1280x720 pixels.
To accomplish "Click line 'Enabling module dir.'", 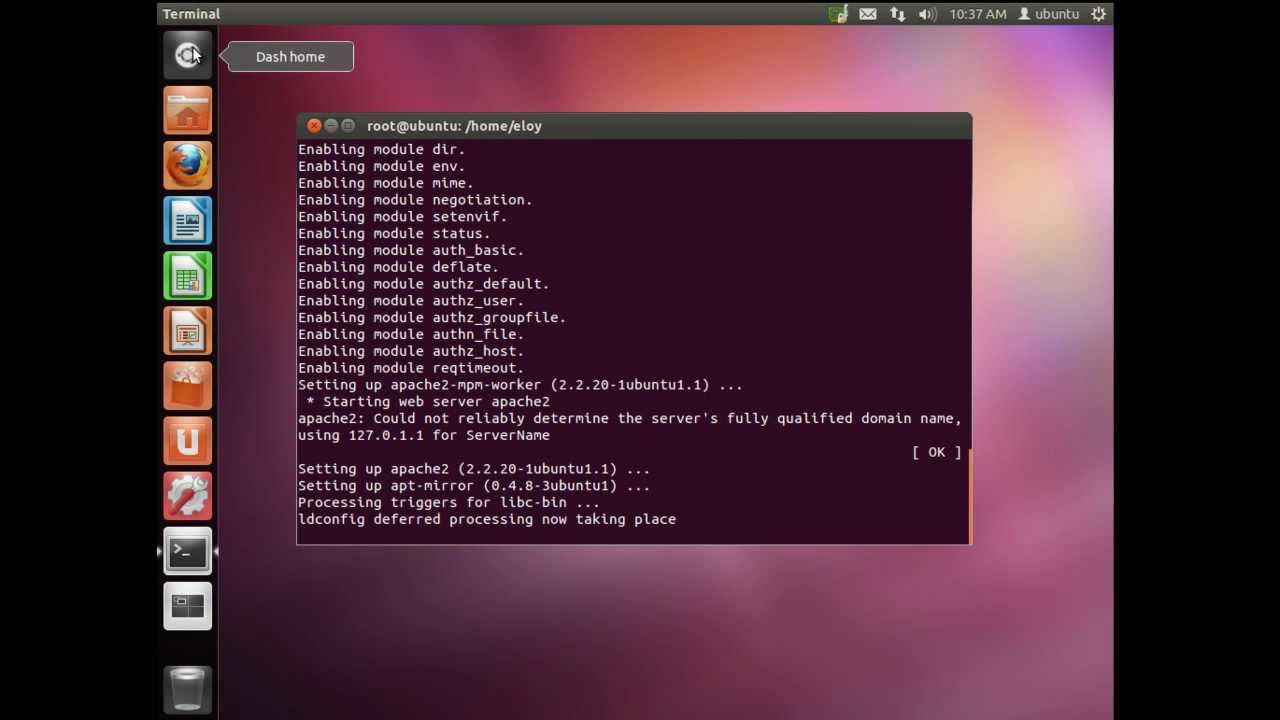I will coord(381,149).
